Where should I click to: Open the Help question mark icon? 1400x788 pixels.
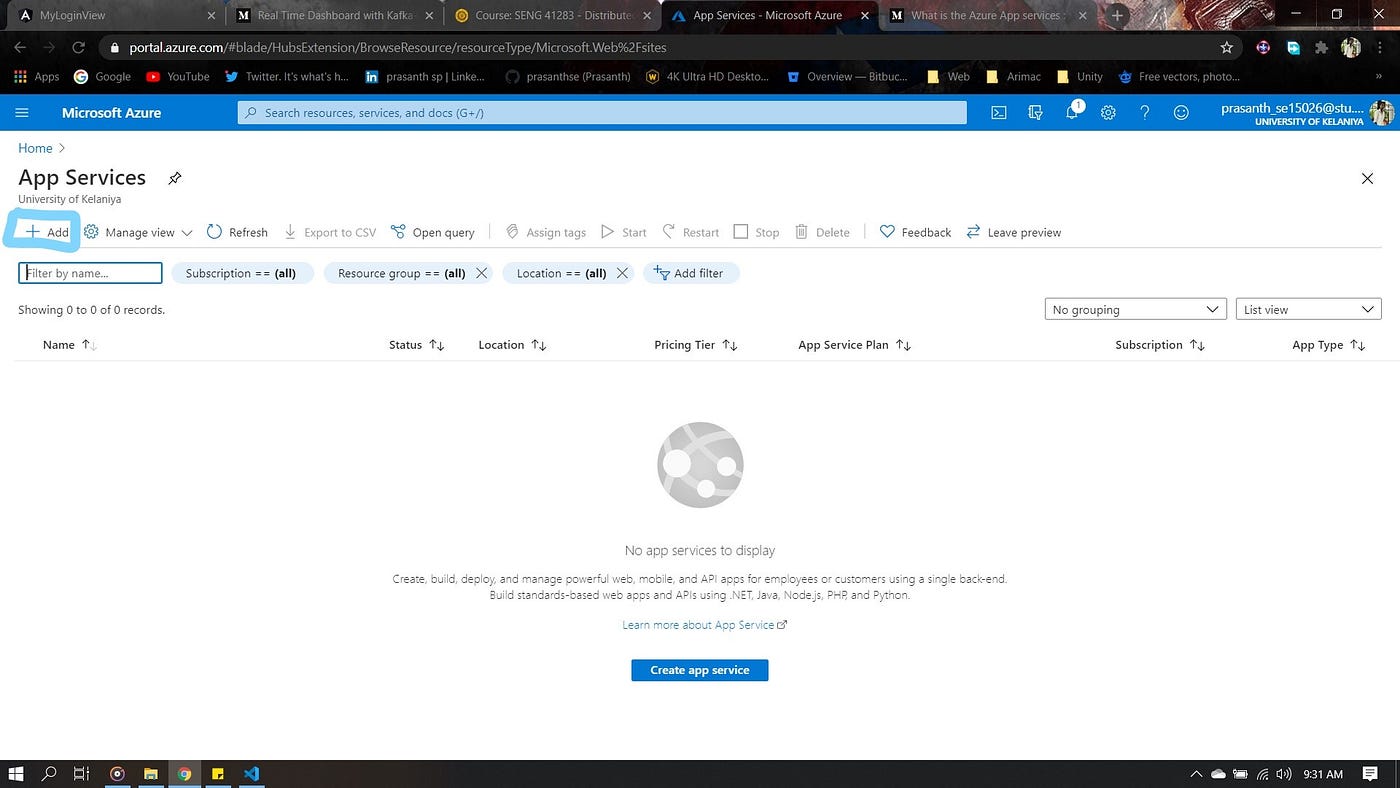coord(1145,113)
